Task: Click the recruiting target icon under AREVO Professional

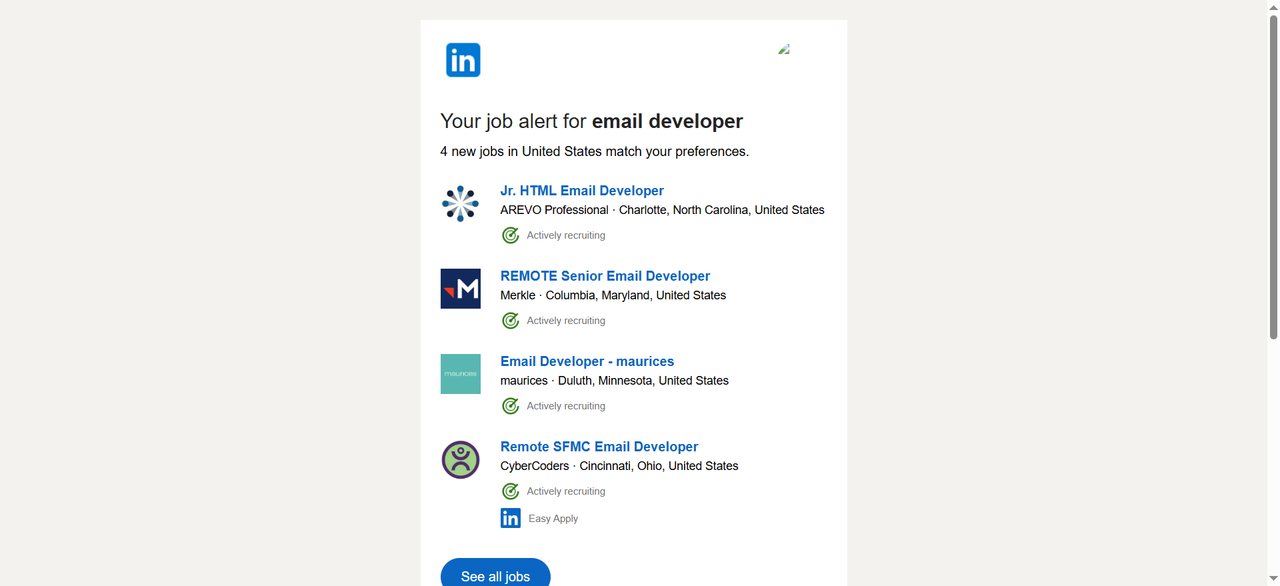Action: tap(510, 235)
